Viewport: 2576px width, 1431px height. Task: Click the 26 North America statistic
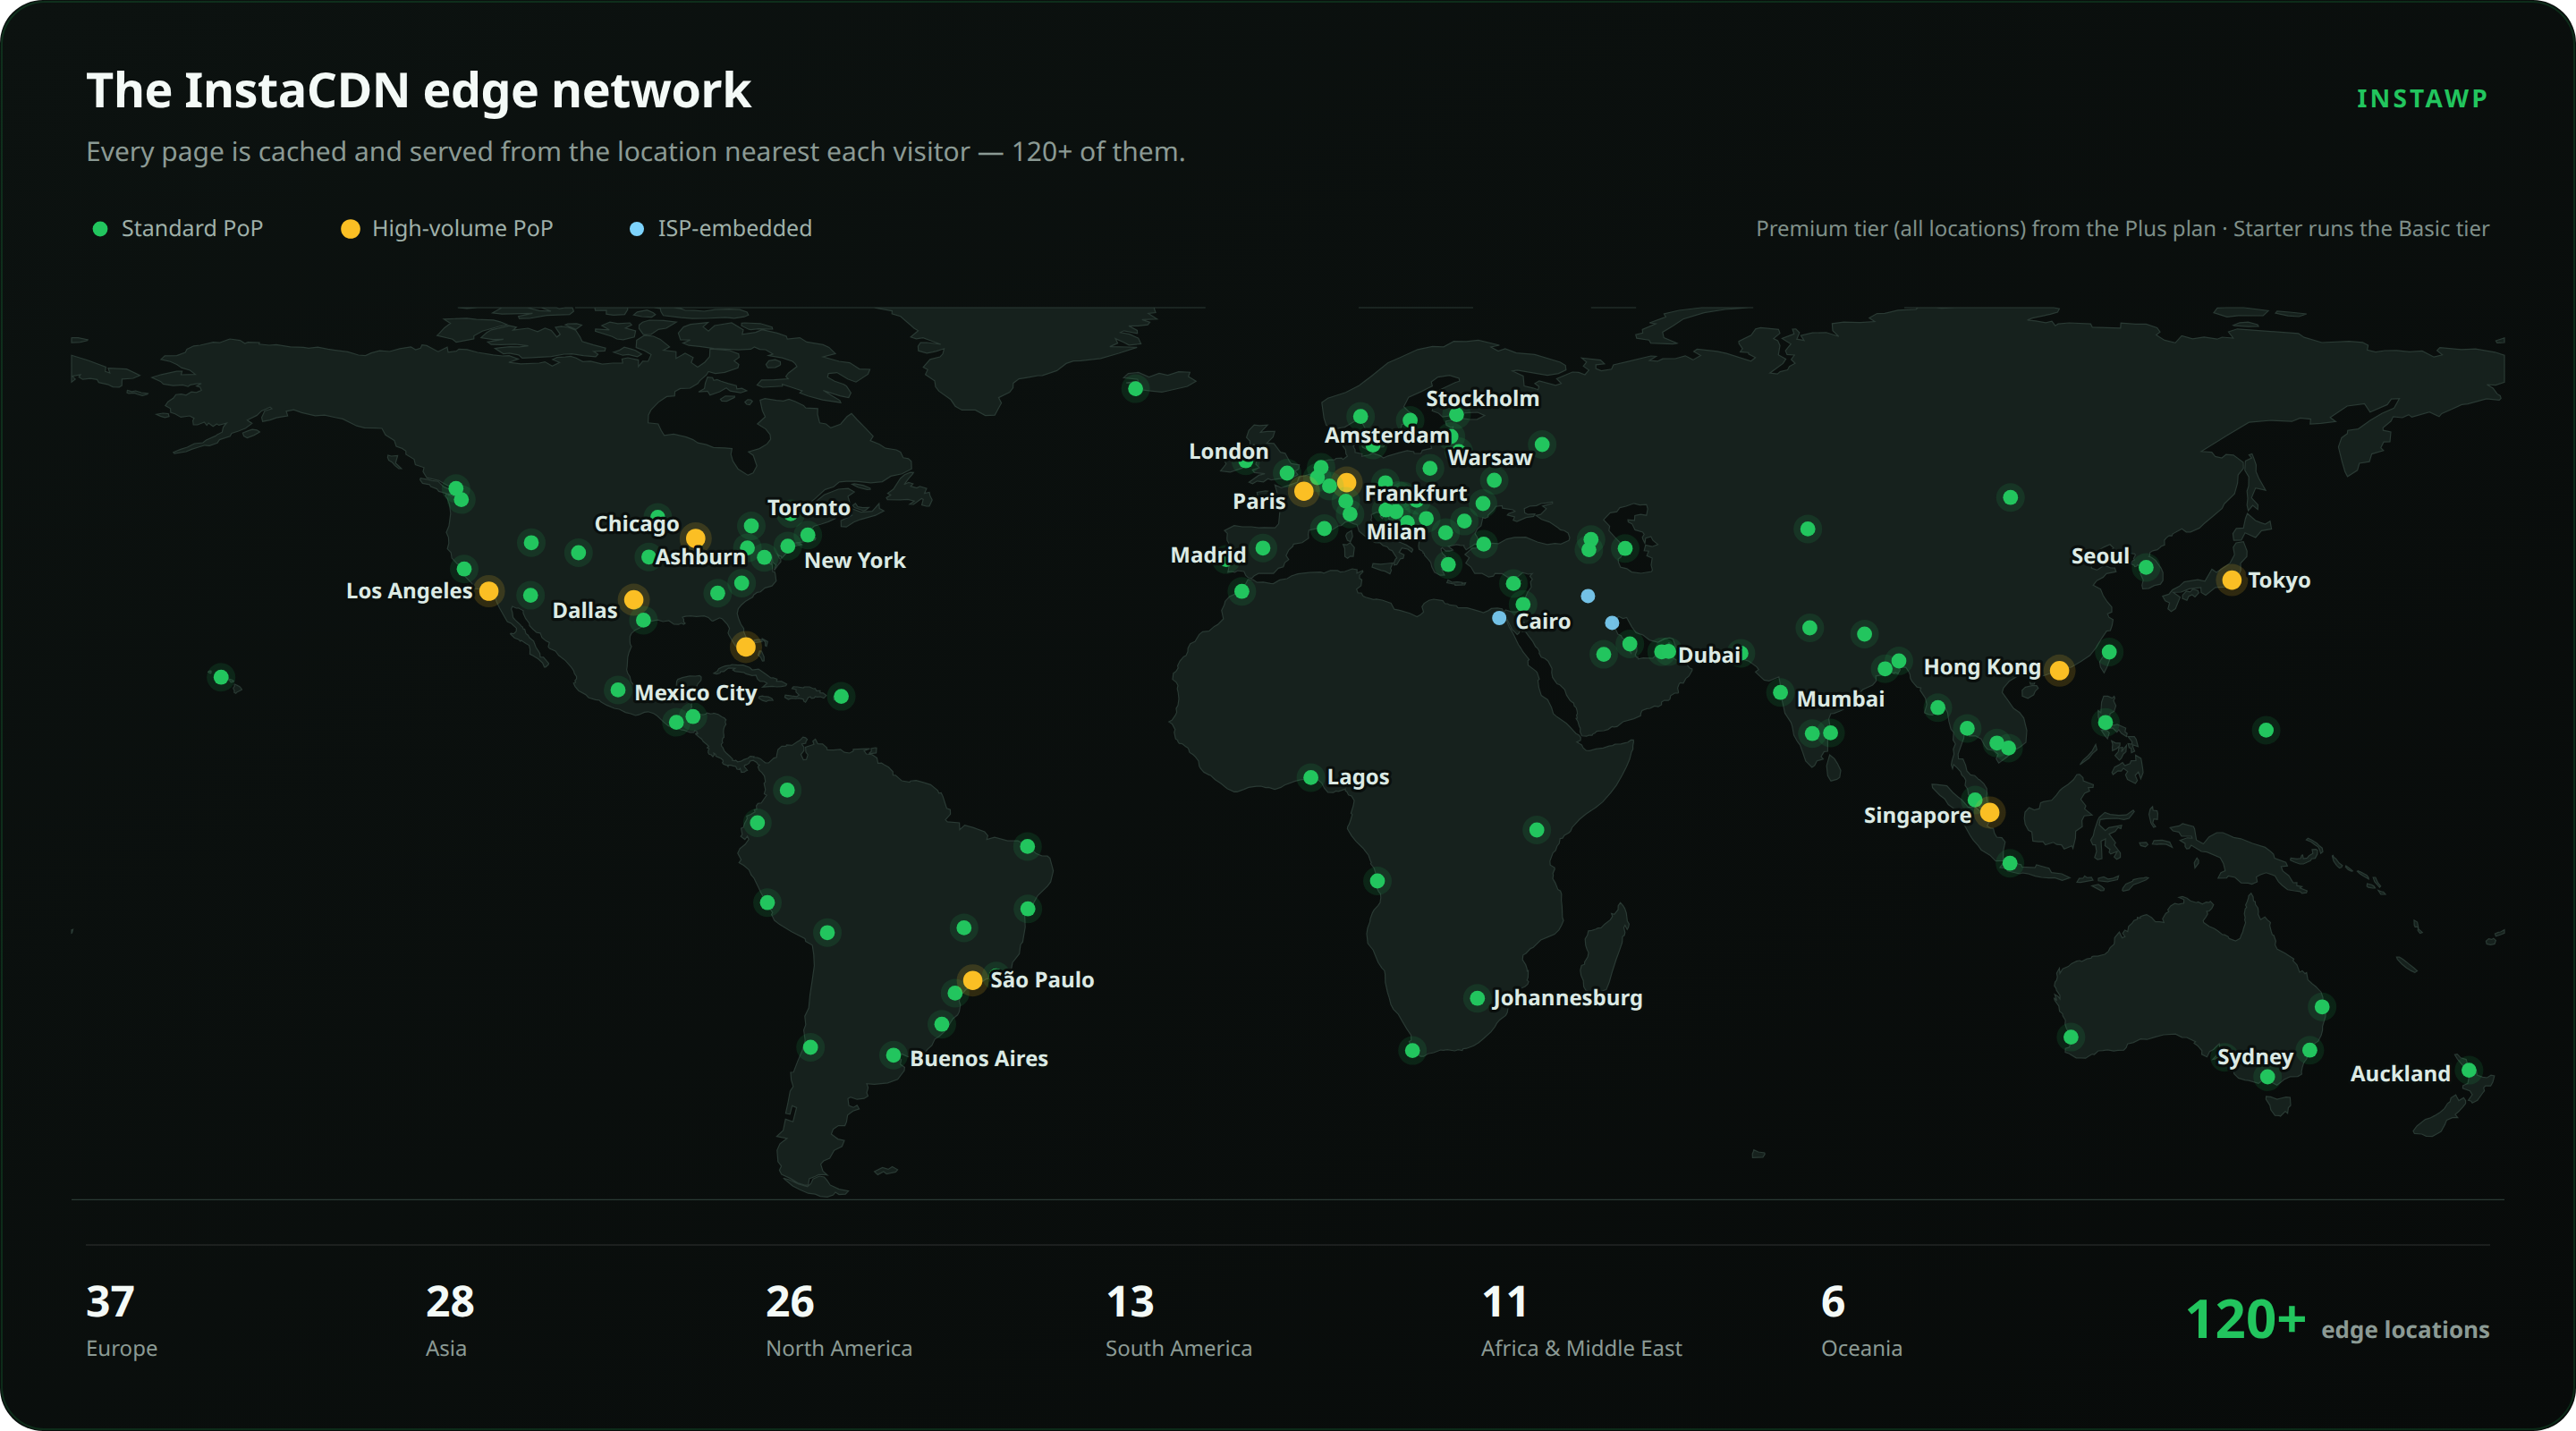839,1320
